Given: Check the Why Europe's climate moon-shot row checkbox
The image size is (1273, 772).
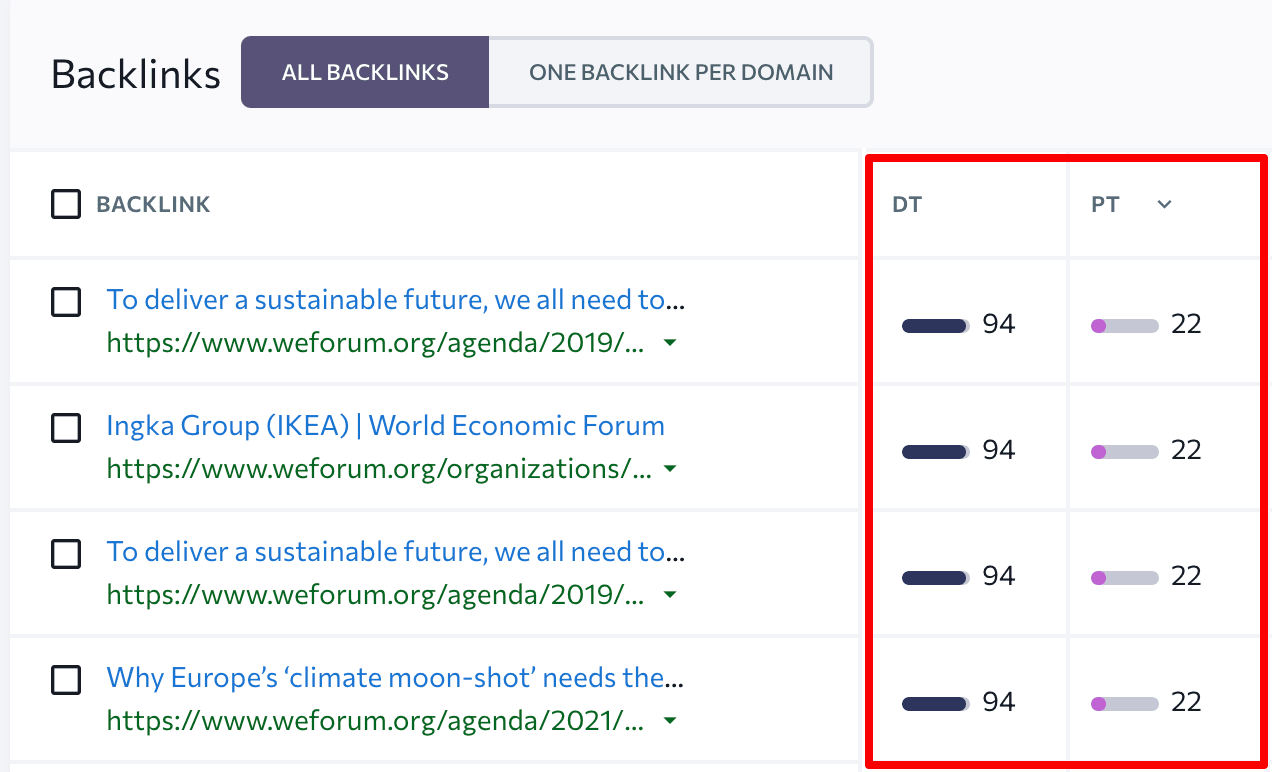Looking at the screenshot, I should (66, 680).
